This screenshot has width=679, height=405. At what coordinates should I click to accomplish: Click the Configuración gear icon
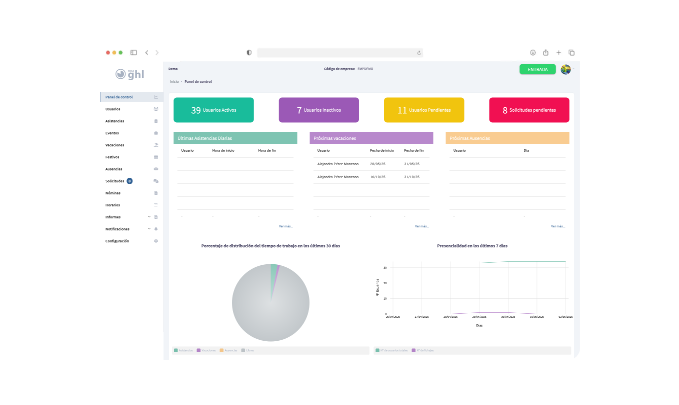pos(156,241)
